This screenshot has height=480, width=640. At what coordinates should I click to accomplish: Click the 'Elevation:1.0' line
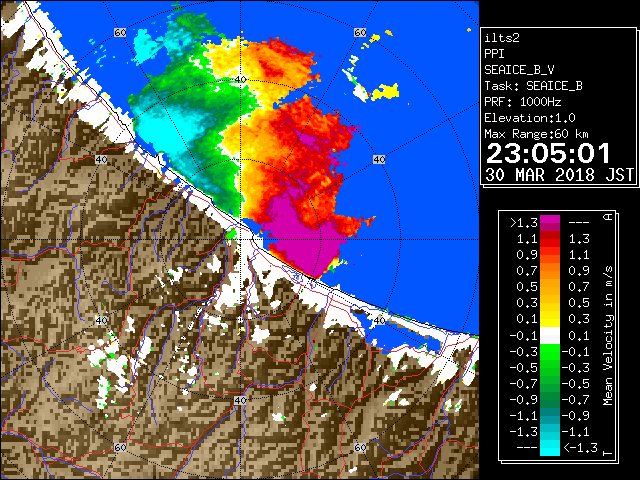point(530,118)
